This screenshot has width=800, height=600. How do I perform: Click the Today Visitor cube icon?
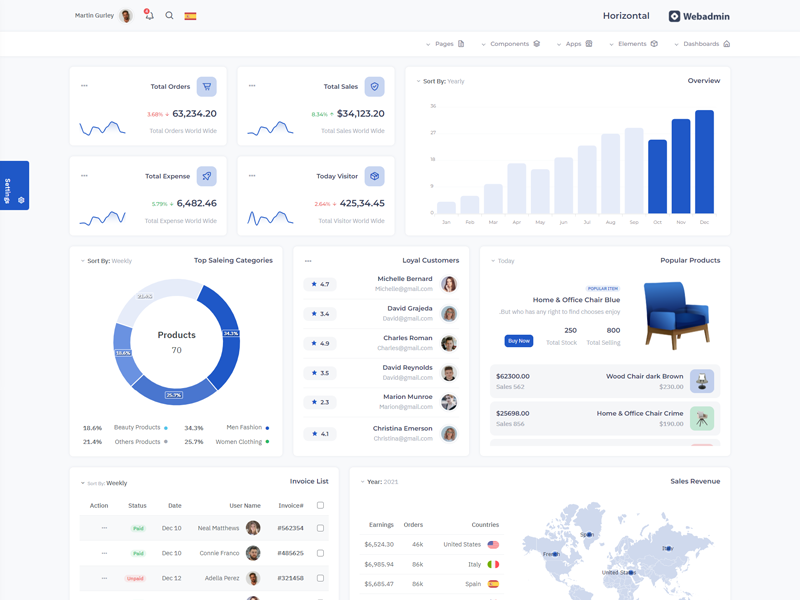tap(374, 176)
